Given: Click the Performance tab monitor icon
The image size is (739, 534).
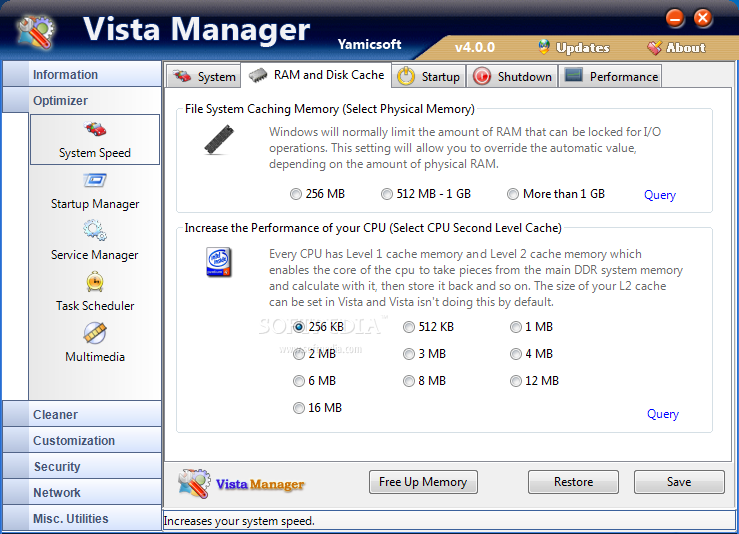Looking at the screenshot, I should [574, 75].
